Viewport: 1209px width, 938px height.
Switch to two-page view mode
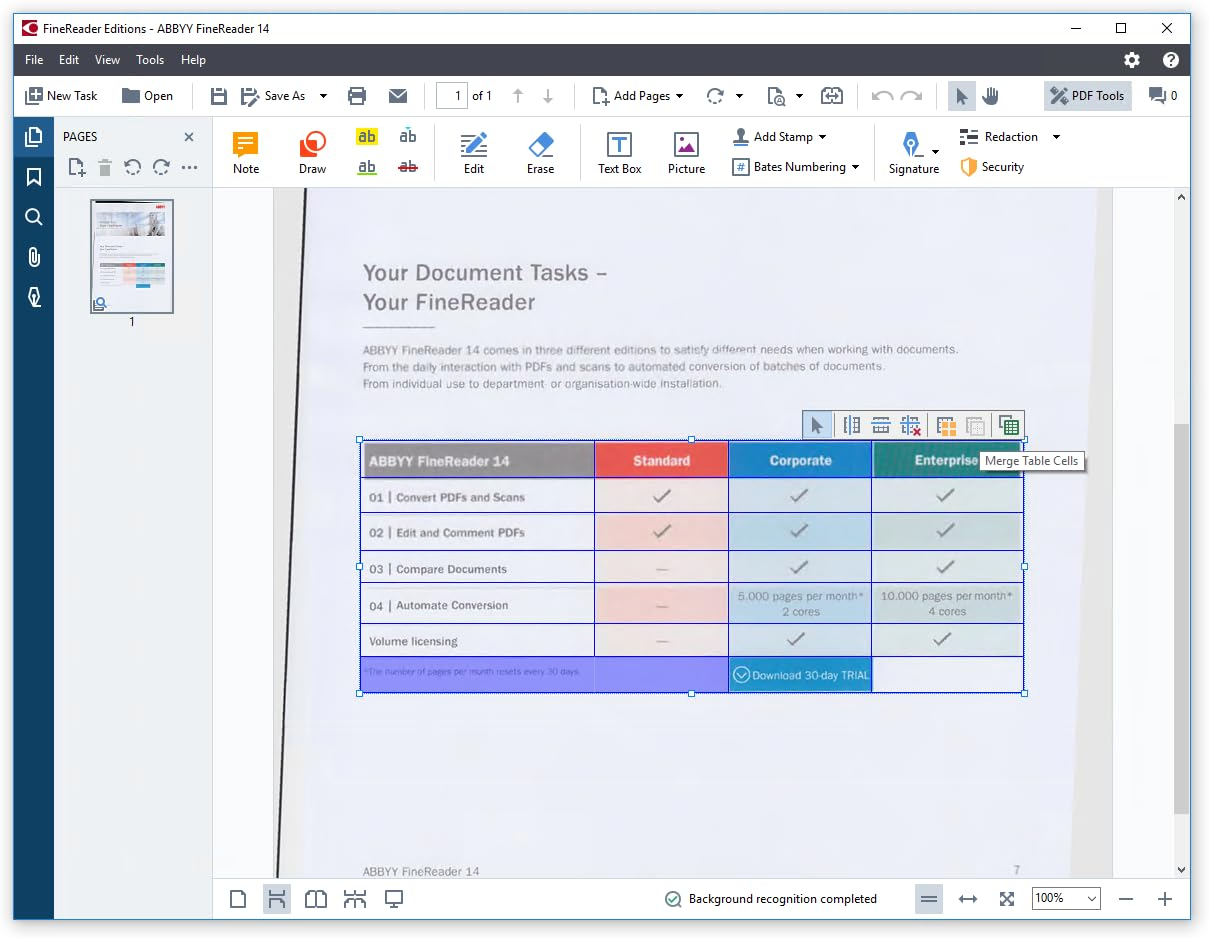[316, 899]
